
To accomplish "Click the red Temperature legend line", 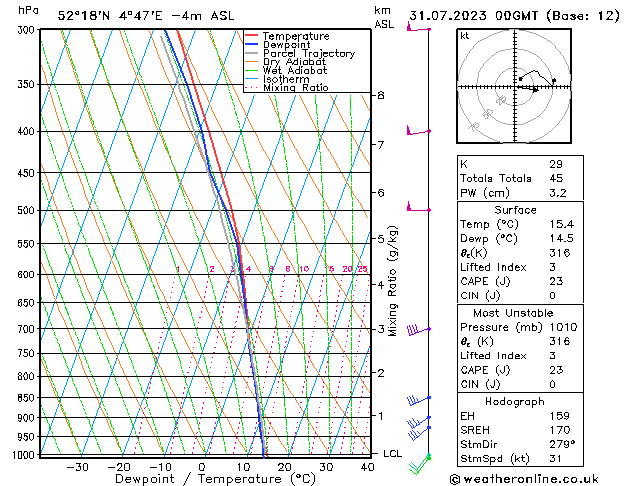I will point(253,36).
